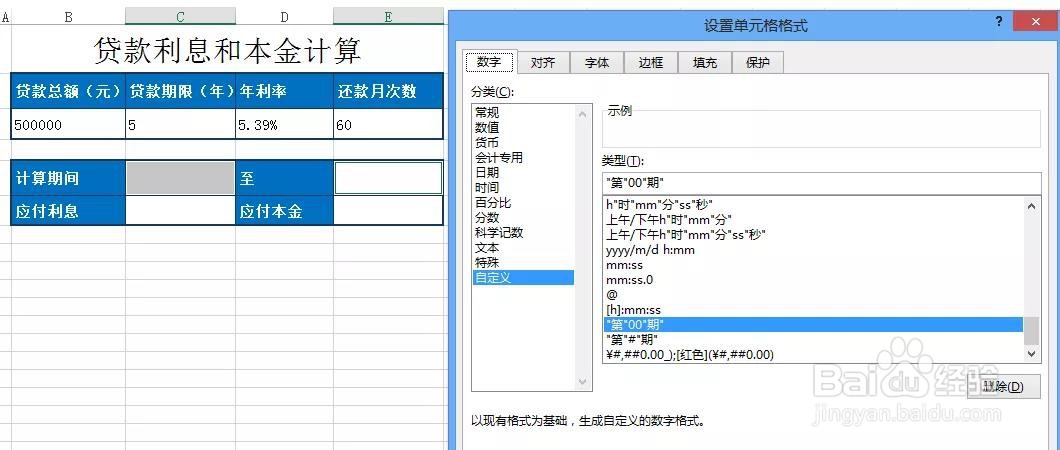Select 百分比 category
Image resolution: width=1060 pixels, height=450 pixels.
click(x=523, y=203)
